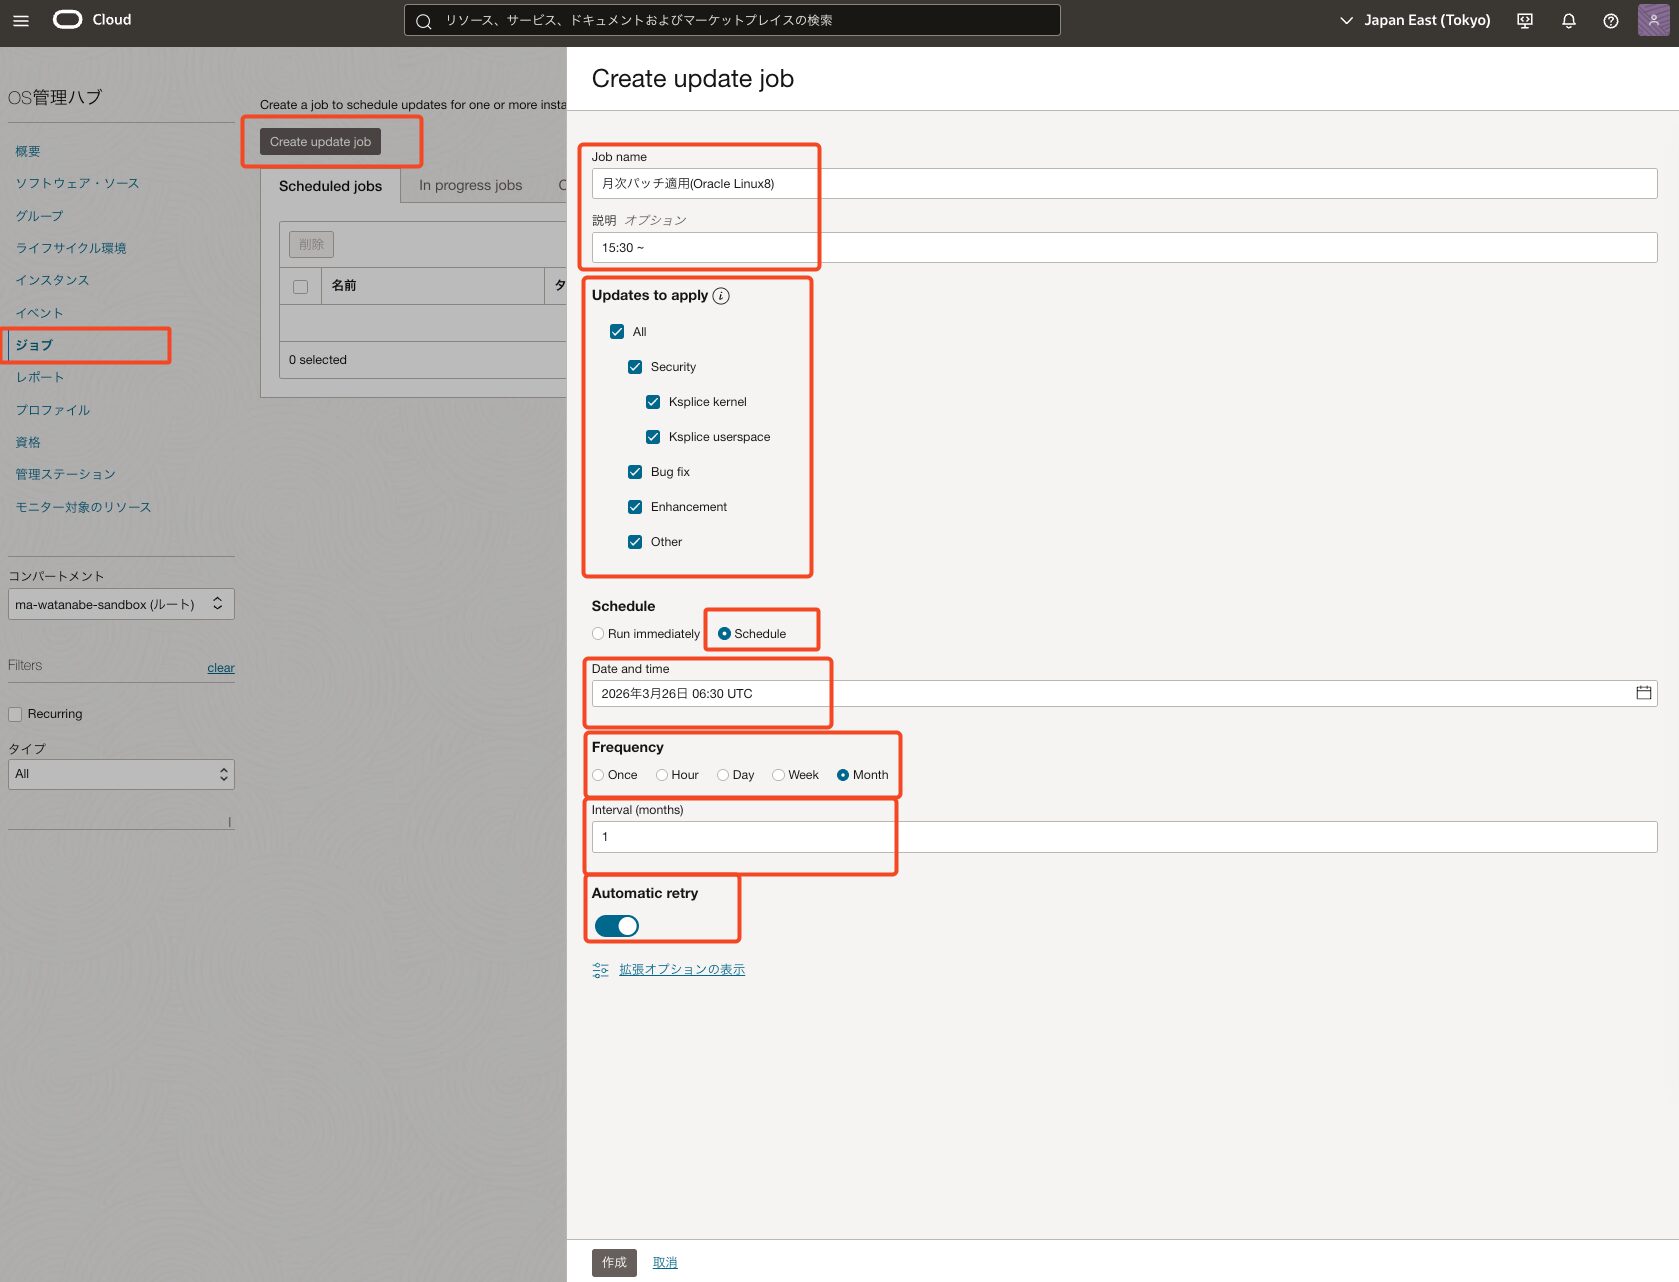Uncheck the Ksplice kernel checkbox
Viewport: 1679px width, 1282px height.
tap(653, 402)
